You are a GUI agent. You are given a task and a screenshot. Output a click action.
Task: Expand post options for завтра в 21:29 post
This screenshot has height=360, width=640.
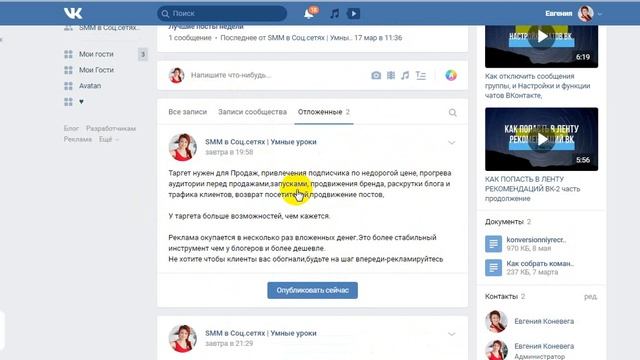[451, 334]
